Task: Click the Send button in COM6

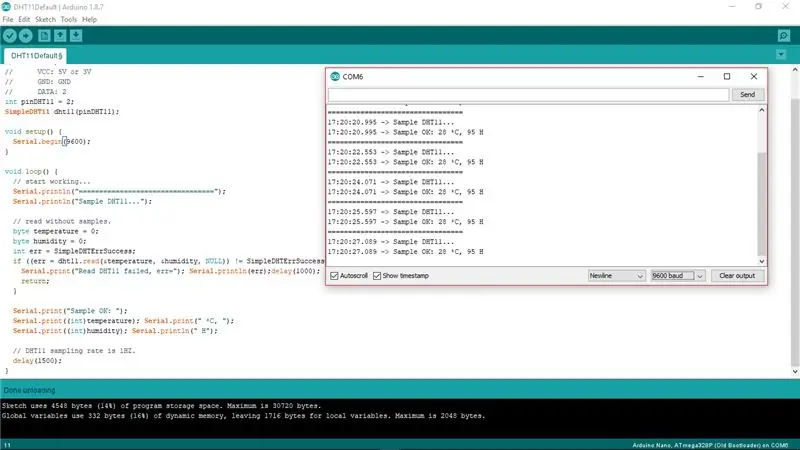Action: coord(747,95)
